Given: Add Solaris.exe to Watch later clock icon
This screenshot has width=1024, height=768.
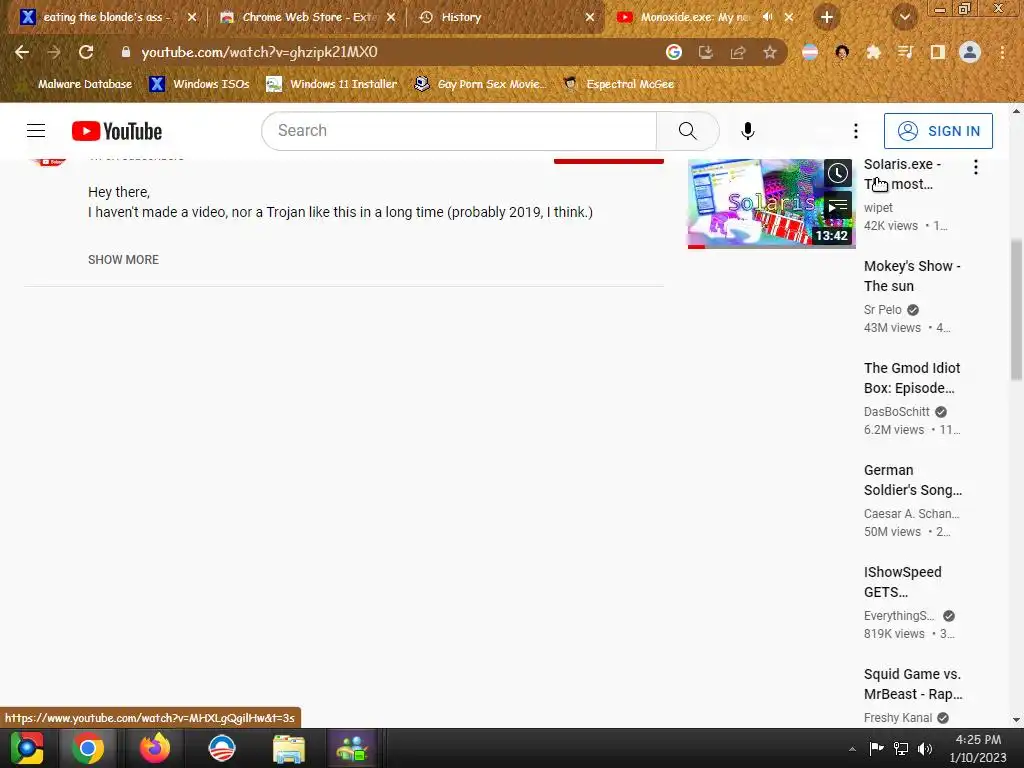Looking at the screenshot, I should click(x=838, y=173).
